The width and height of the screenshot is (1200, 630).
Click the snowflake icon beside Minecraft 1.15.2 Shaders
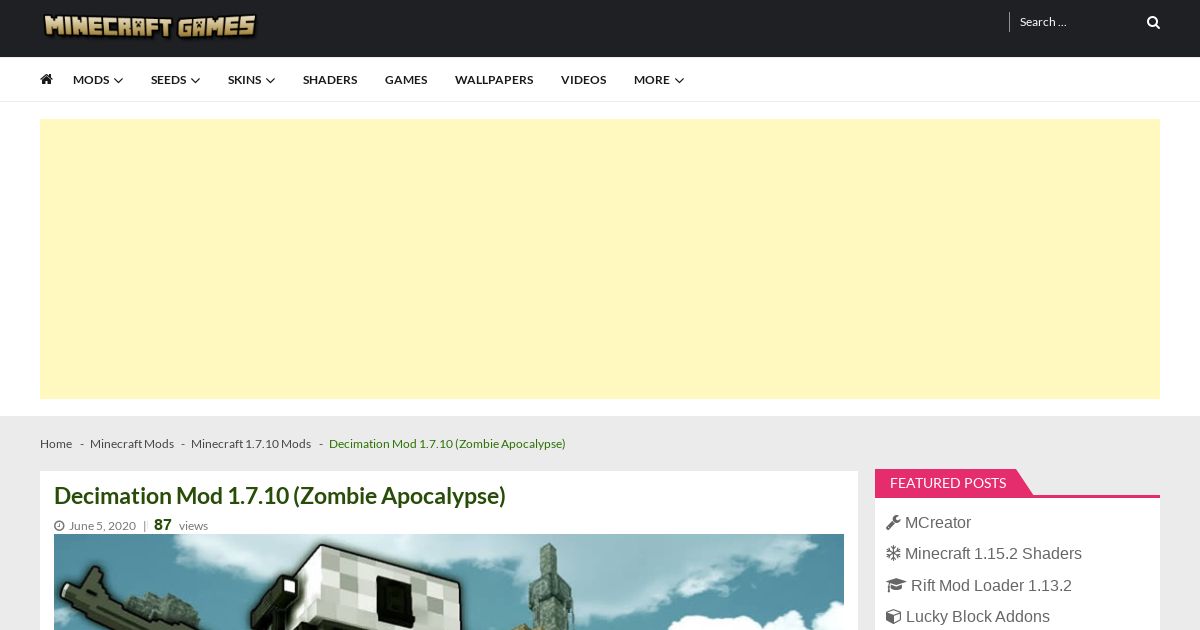point(893,553)
